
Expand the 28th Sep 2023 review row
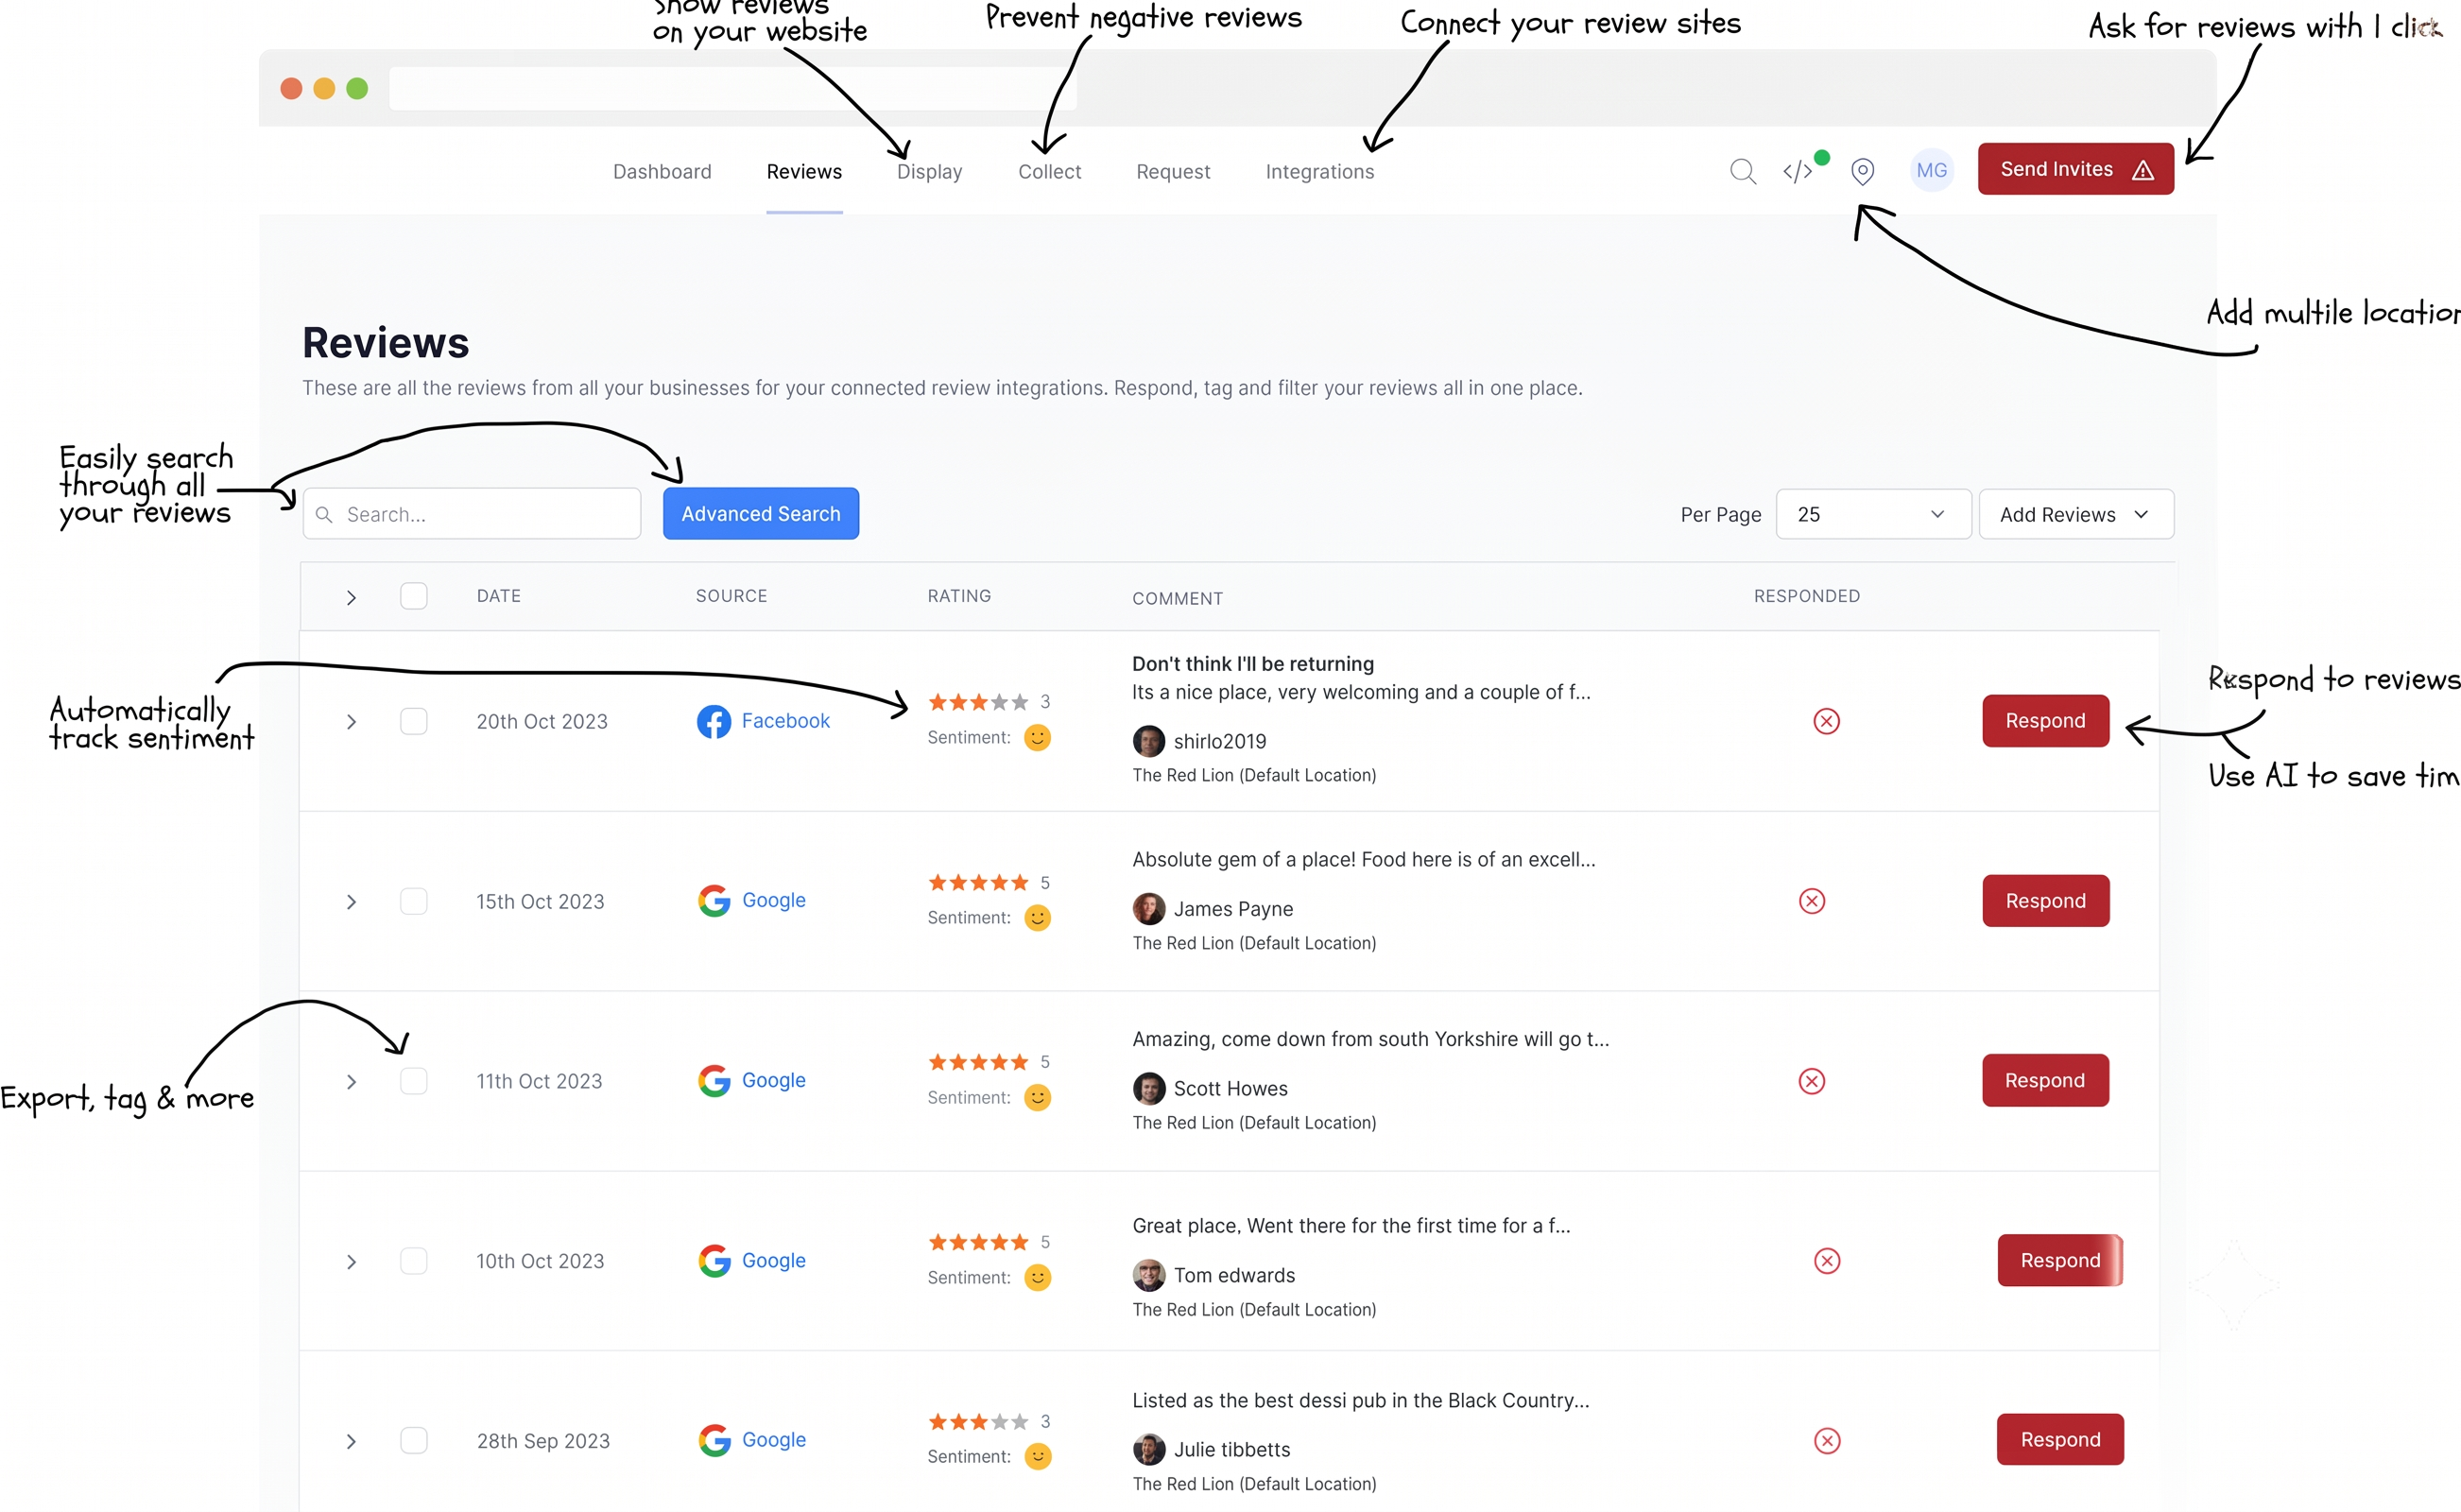[351, 1442]
